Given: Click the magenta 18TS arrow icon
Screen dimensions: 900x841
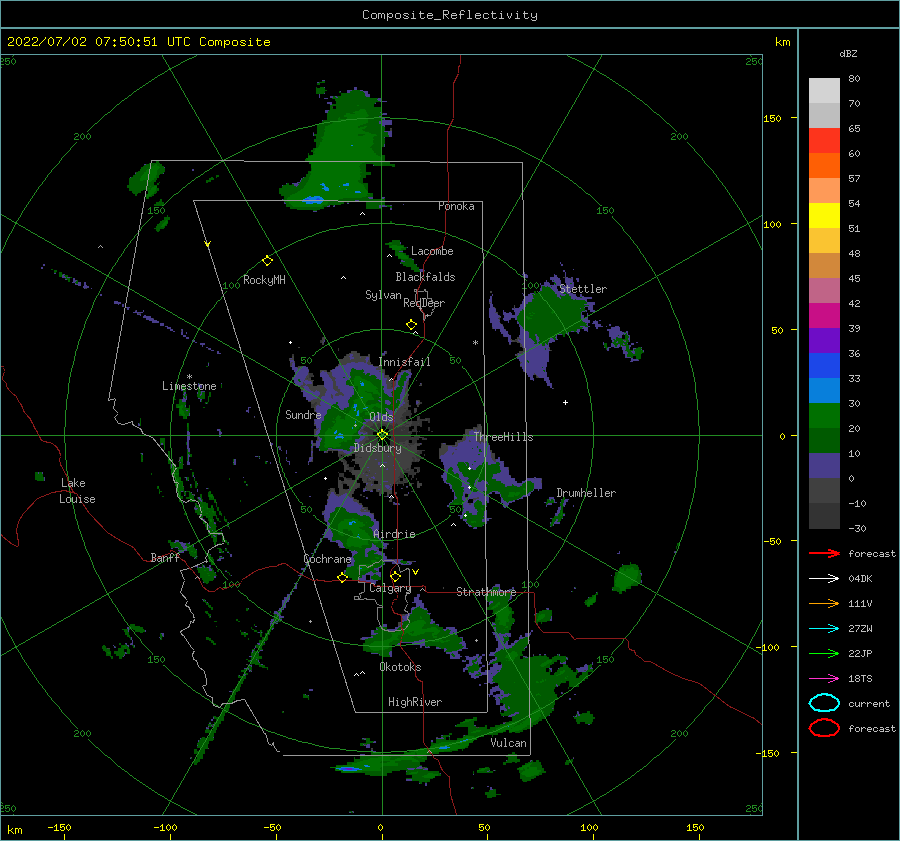Looking at the screenshot, I should (x=824, y=679).
